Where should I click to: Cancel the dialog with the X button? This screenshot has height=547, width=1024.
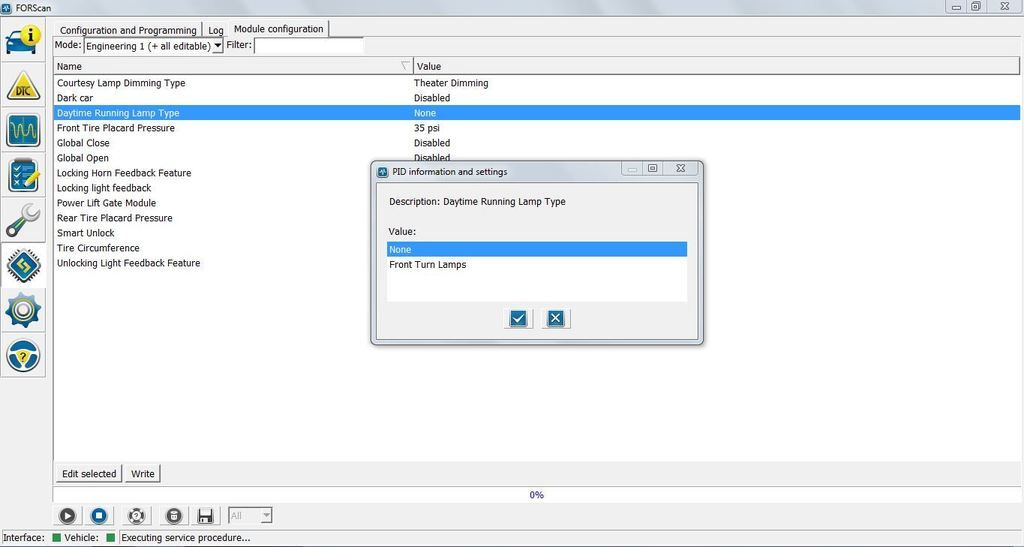point(556,319)
